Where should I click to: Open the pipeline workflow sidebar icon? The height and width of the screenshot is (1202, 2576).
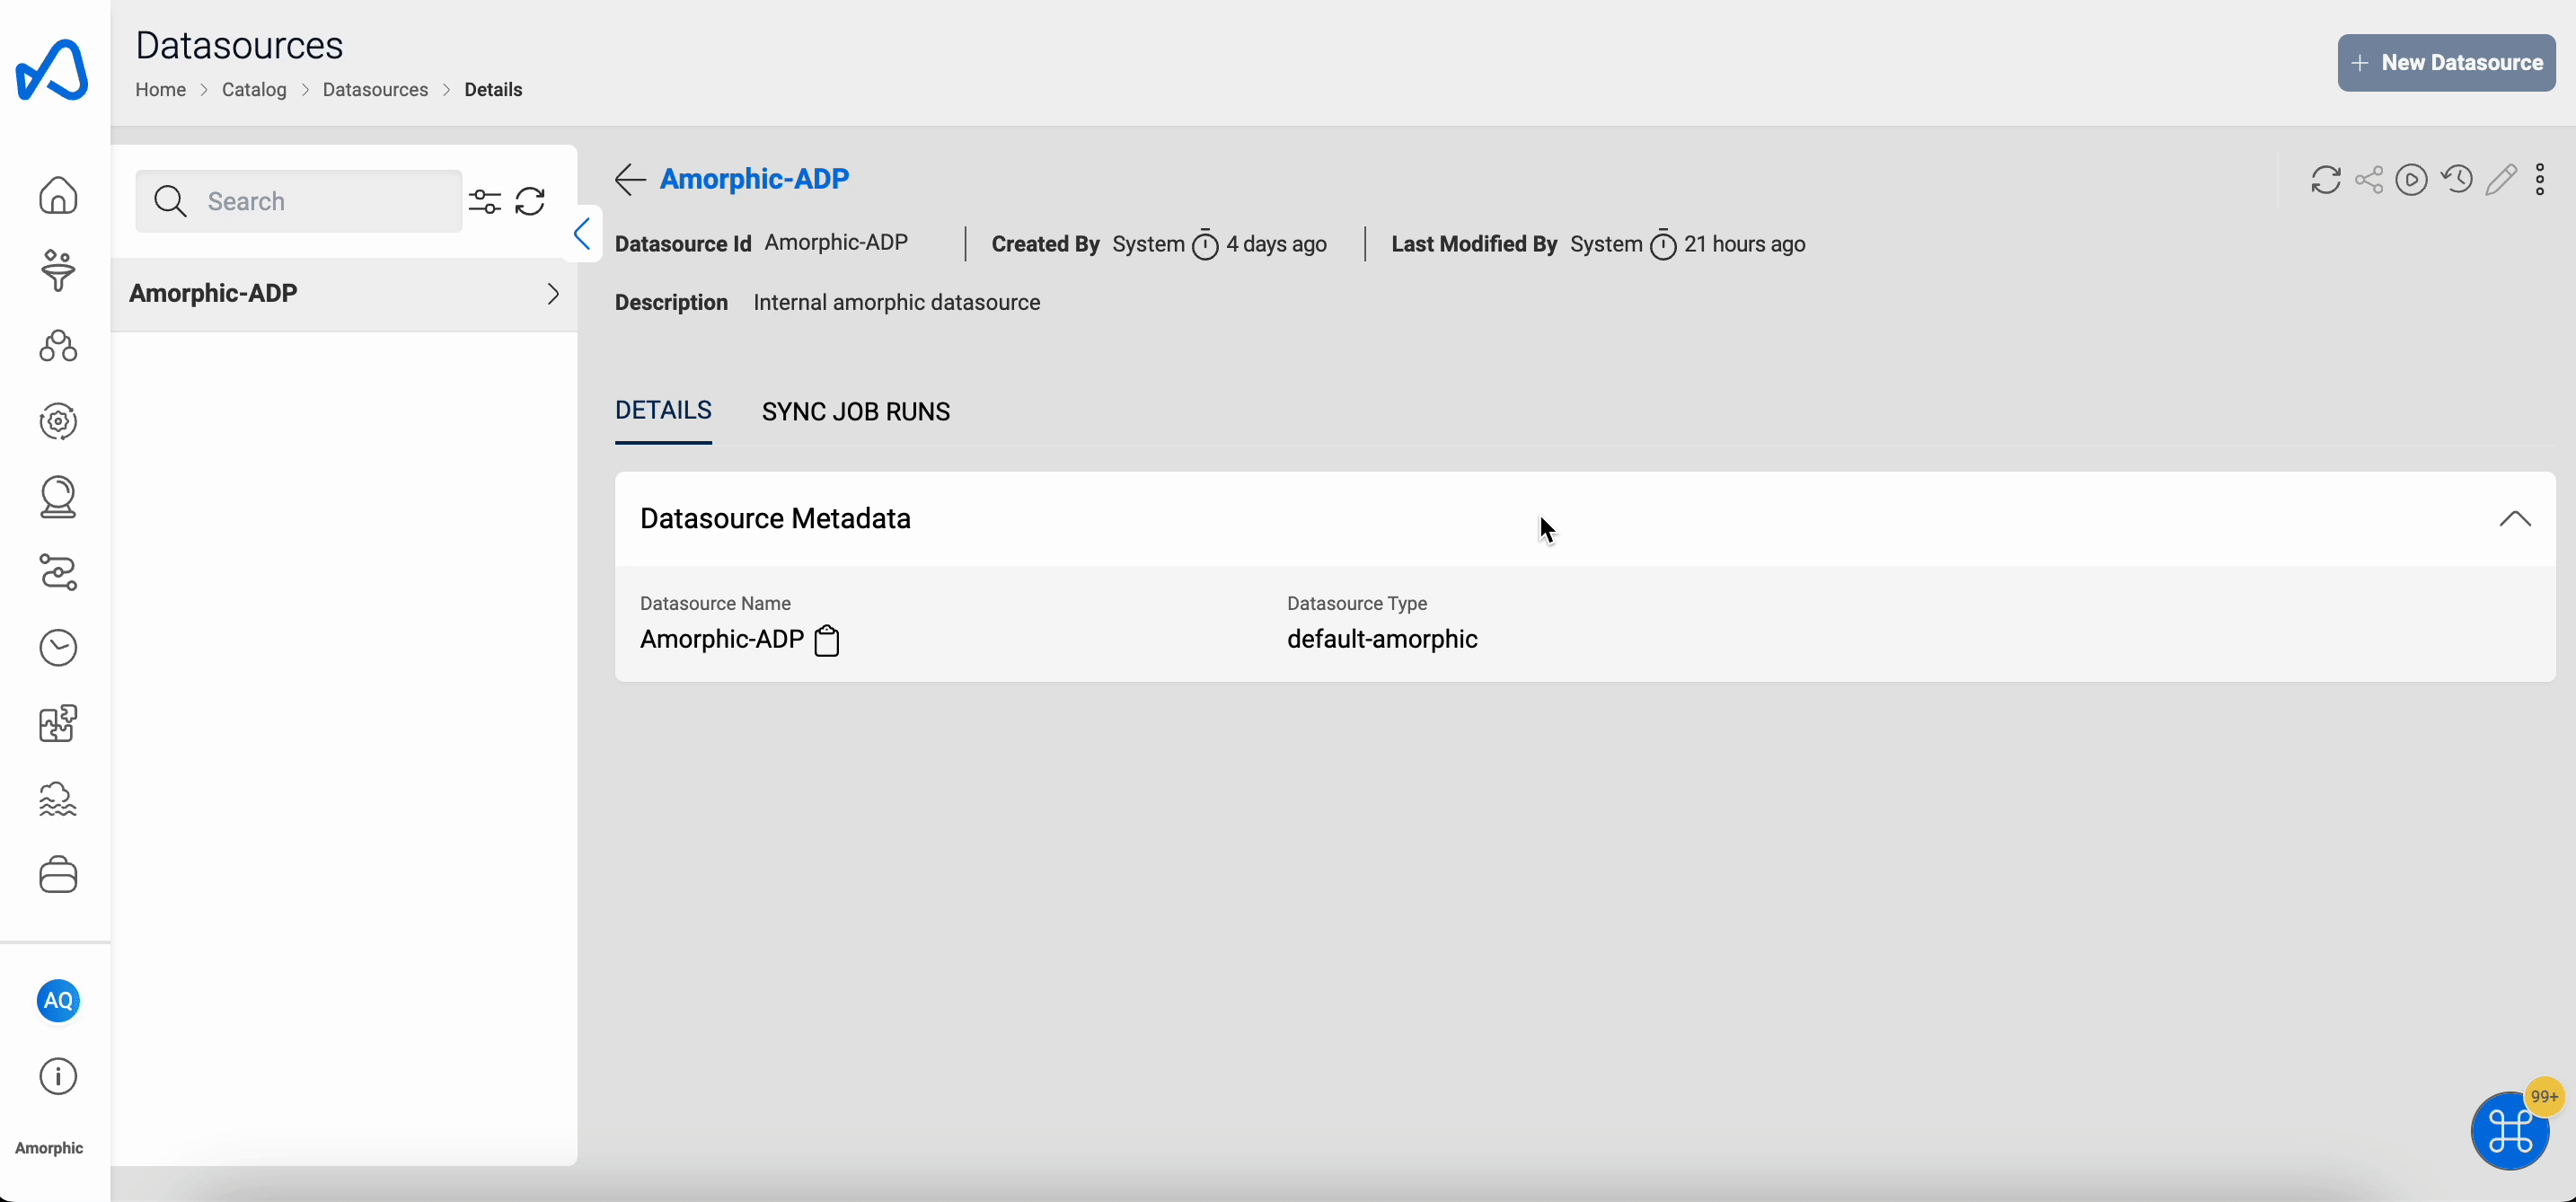pyautogui.click(x=58, y=573)
